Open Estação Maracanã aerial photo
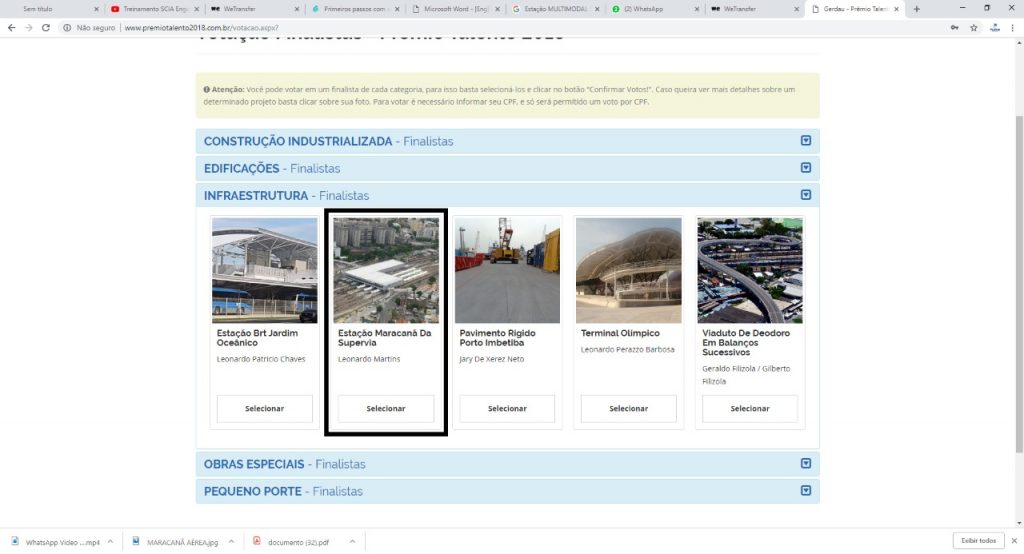This screenshot has width=1024, height=554. pos(386,270)
